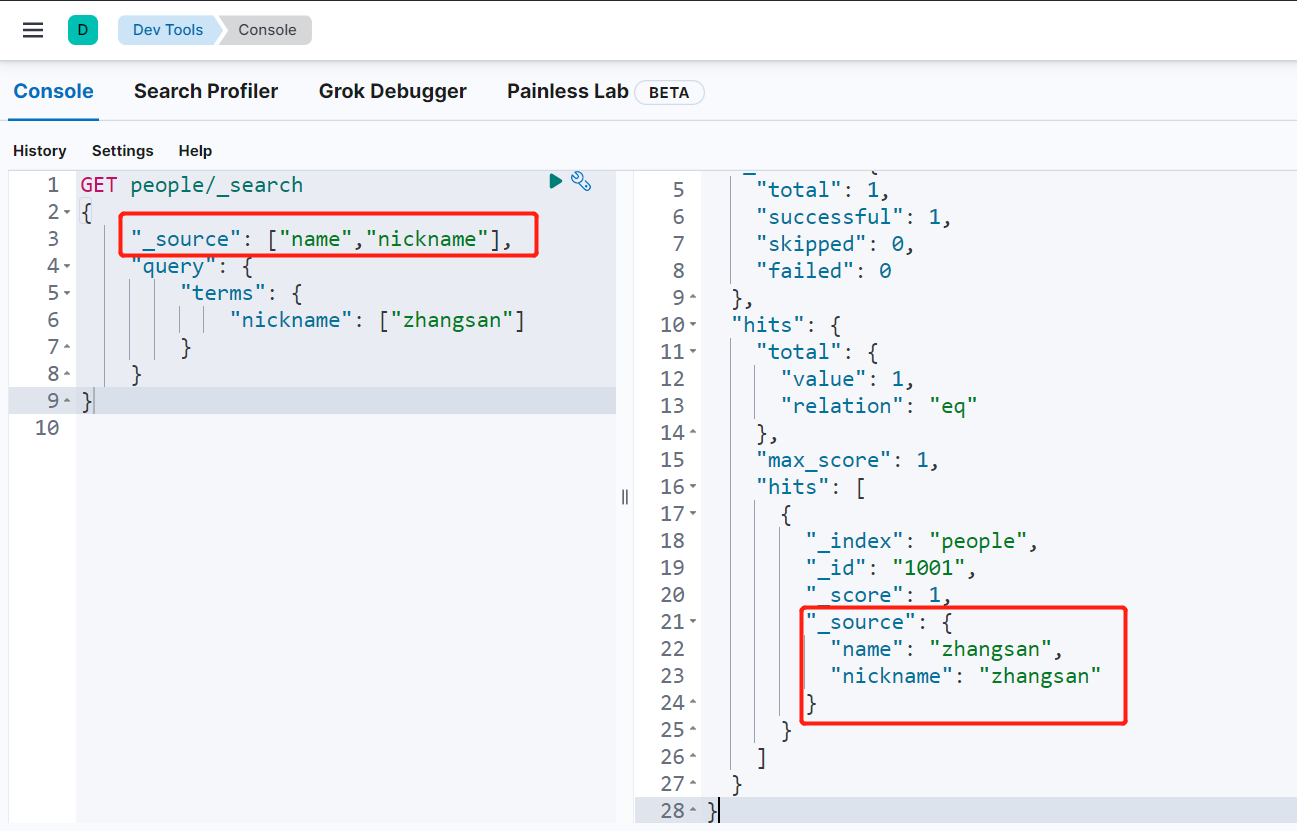Run the request with the play icon
This screenshot has width=1297, height=831.
point(556,181)
